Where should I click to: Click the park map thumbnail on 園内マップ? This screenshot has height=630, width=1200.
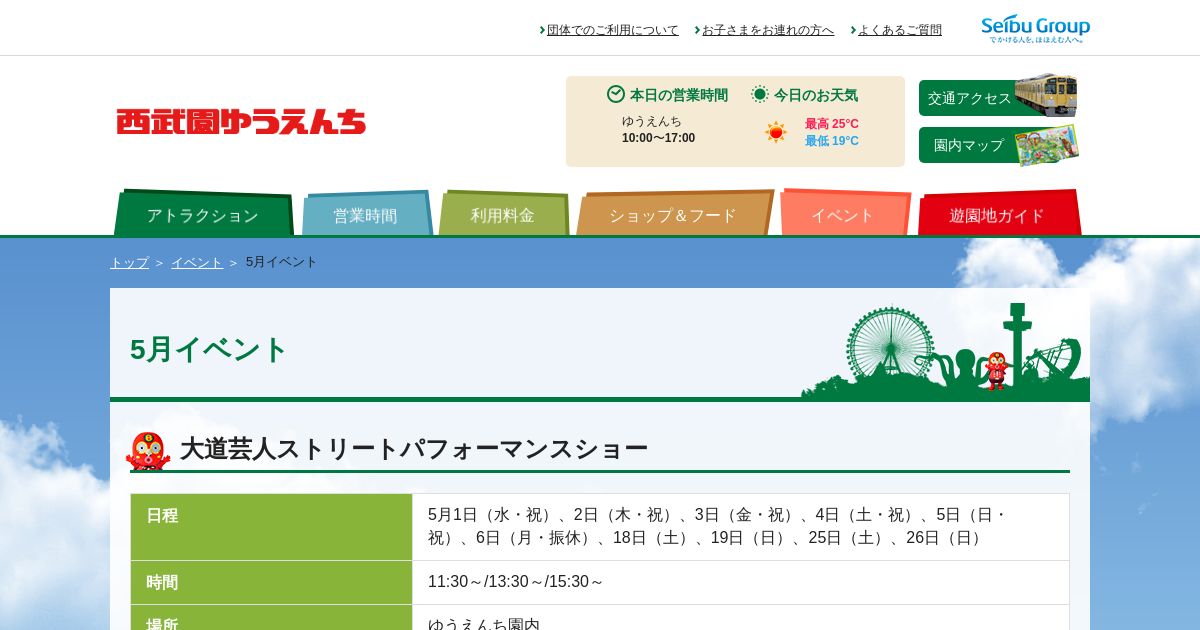click(x=1047, y=145)
